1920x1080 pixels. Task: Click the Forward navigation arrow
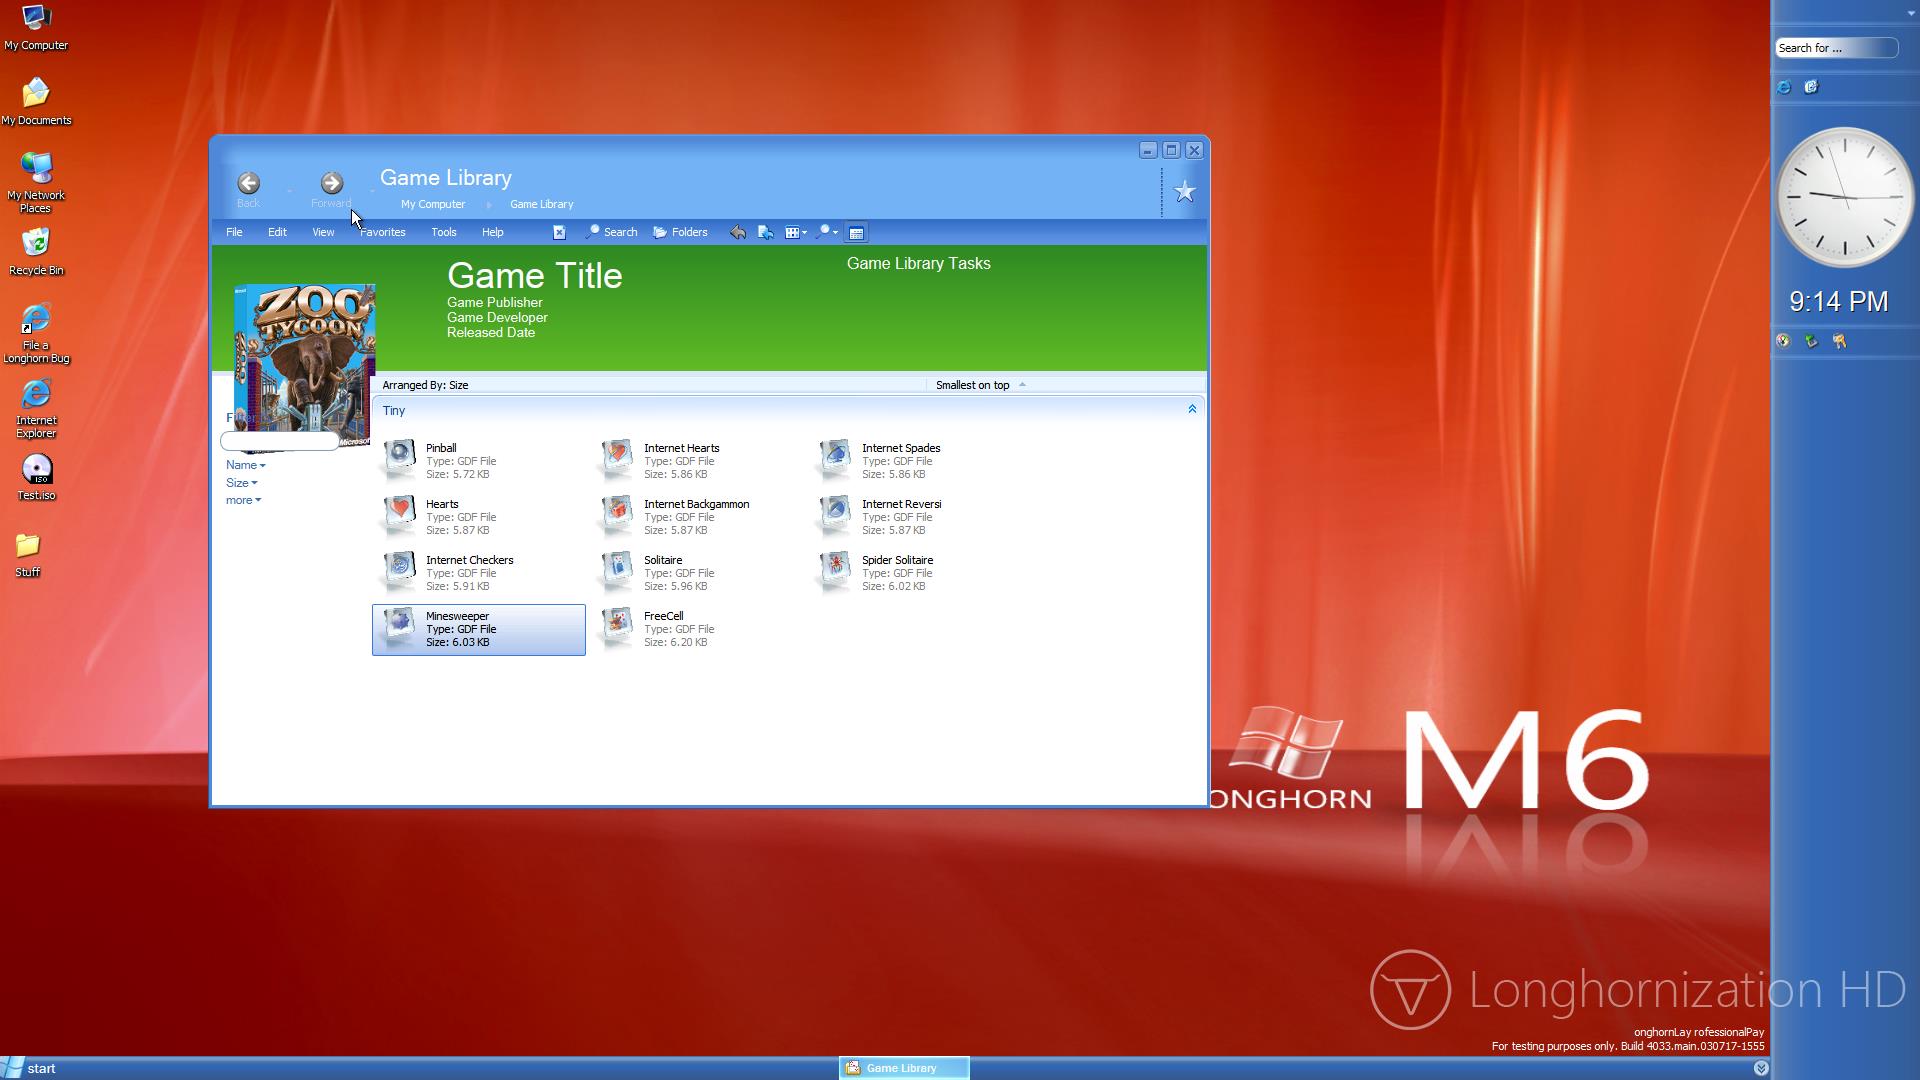331,183
